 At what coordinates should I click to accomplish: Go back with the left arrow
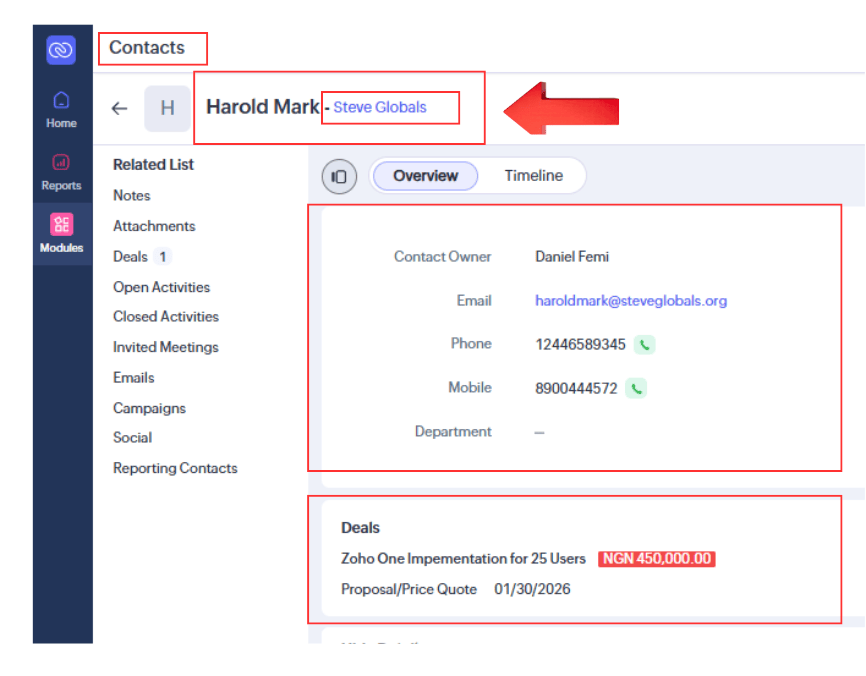pyautogui.click(x=119, y=108)
